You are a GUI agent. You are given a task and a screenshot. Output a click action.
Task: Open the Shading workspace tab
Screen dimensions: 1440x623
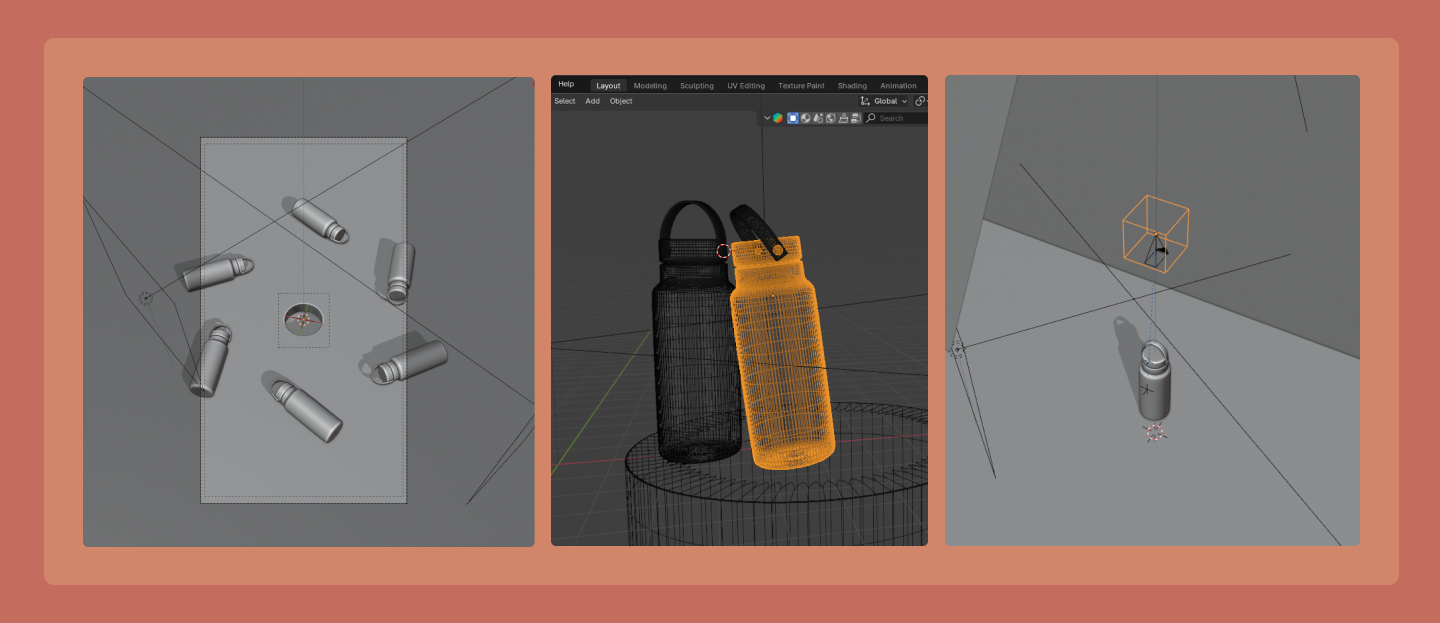coord(852,86)
